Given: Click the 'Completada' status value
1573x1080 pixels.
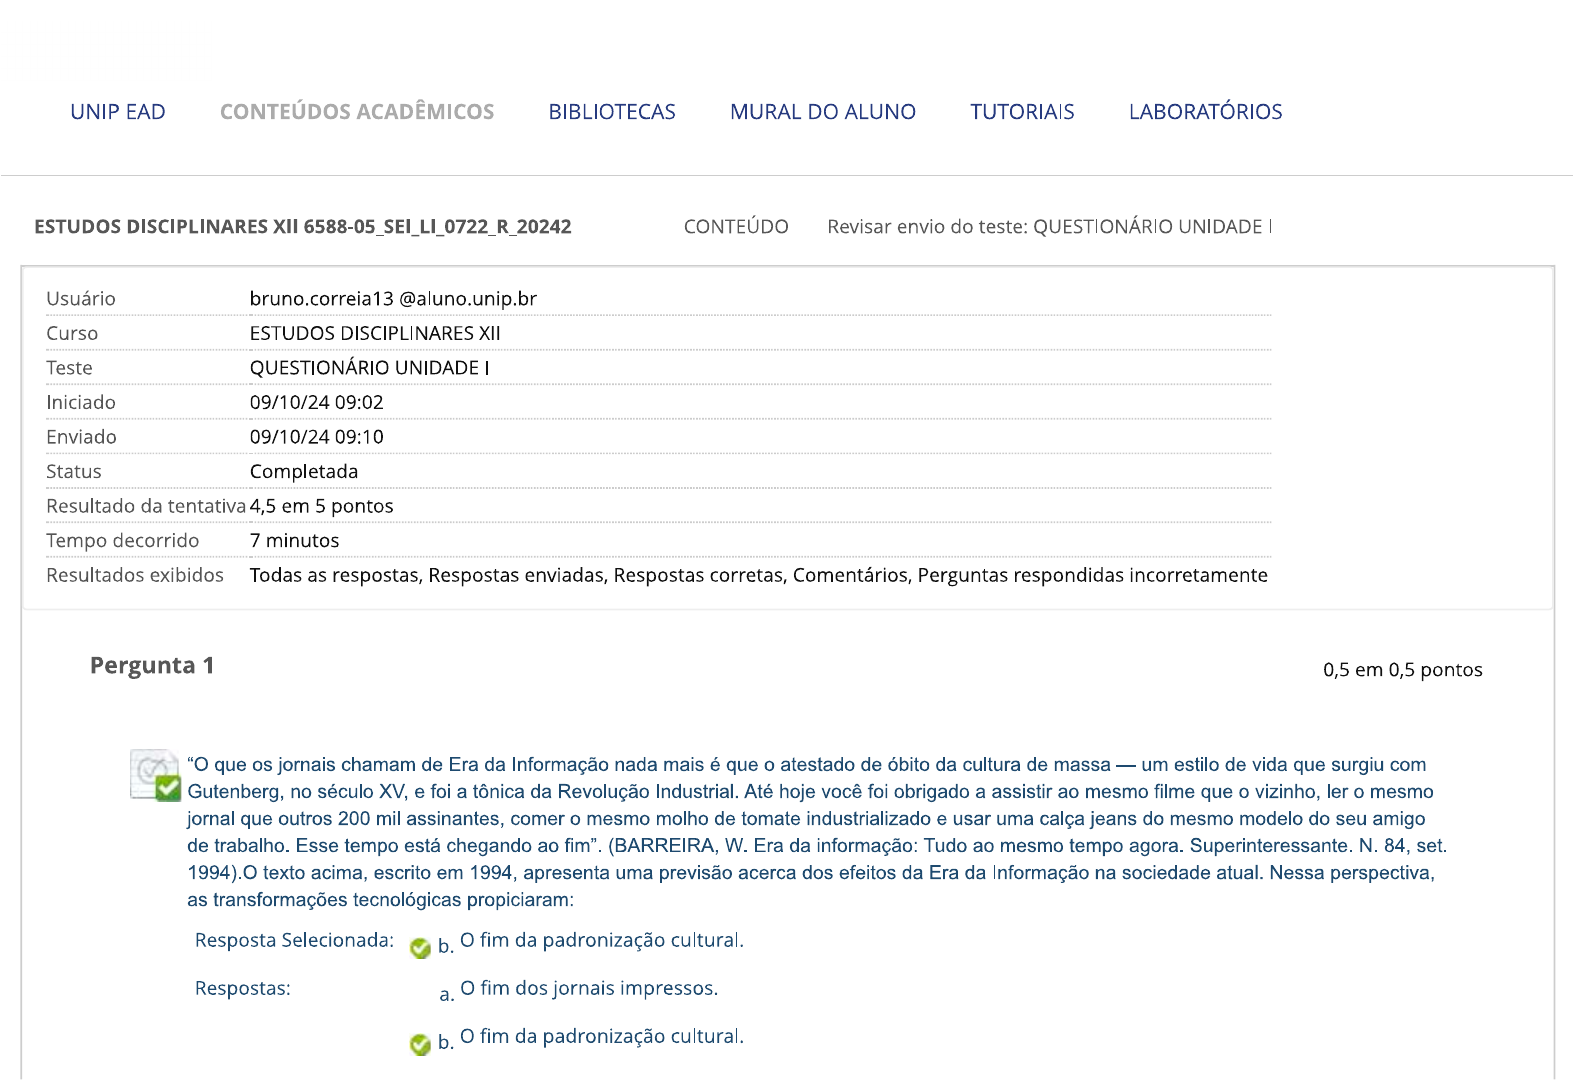Looking at the screenshot, I should tap(304, 472).
